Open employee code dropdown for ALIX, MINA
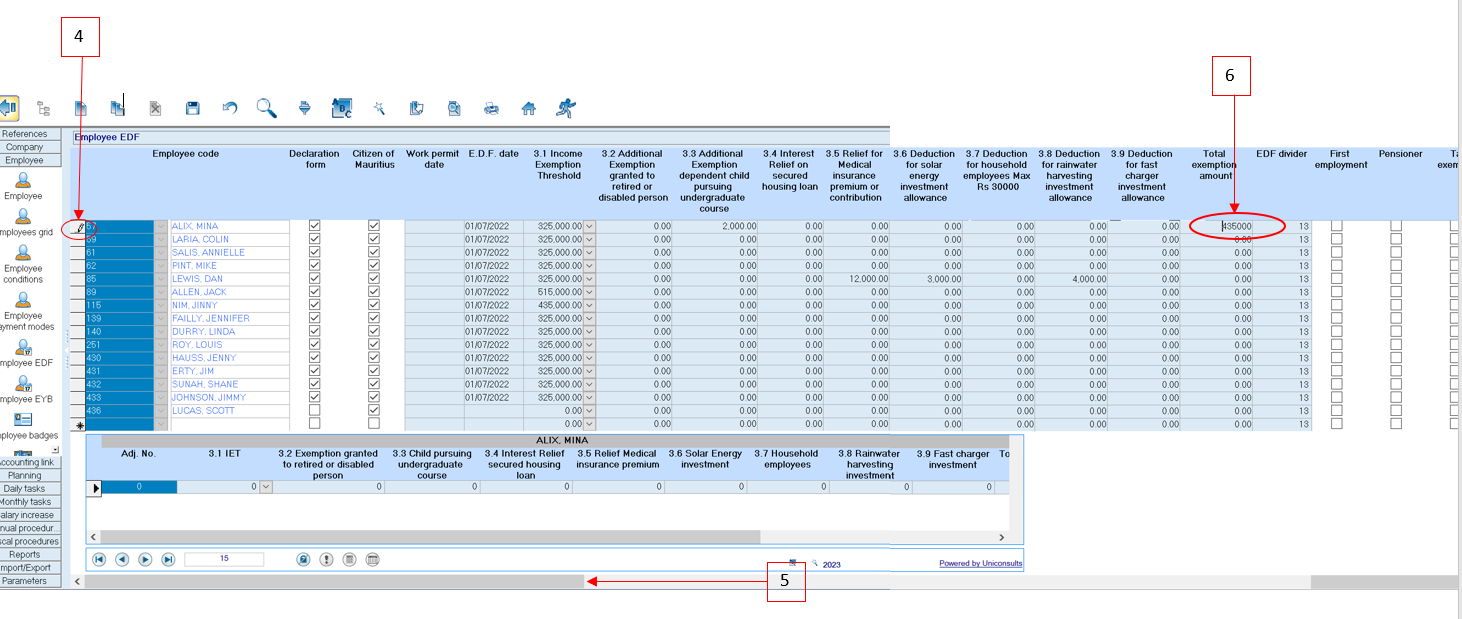The image size is (1462, 619). 161,226
